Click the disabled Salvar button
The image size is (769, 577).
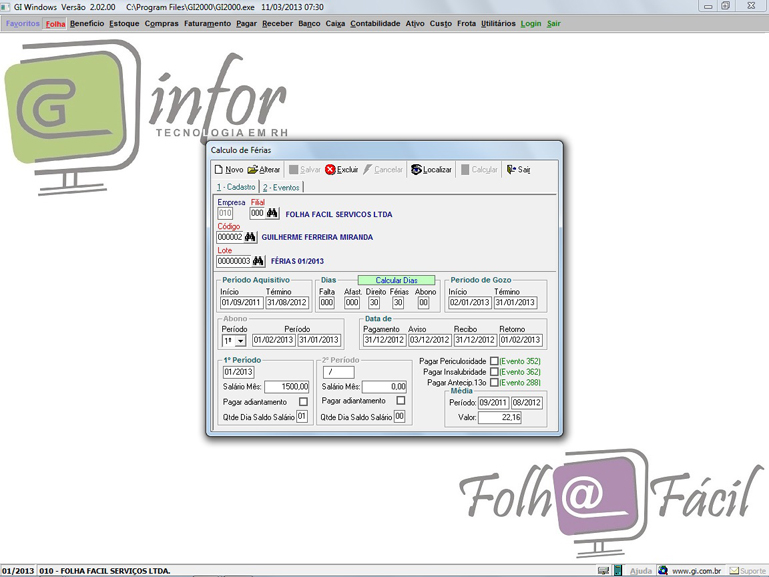coord(305,170)
